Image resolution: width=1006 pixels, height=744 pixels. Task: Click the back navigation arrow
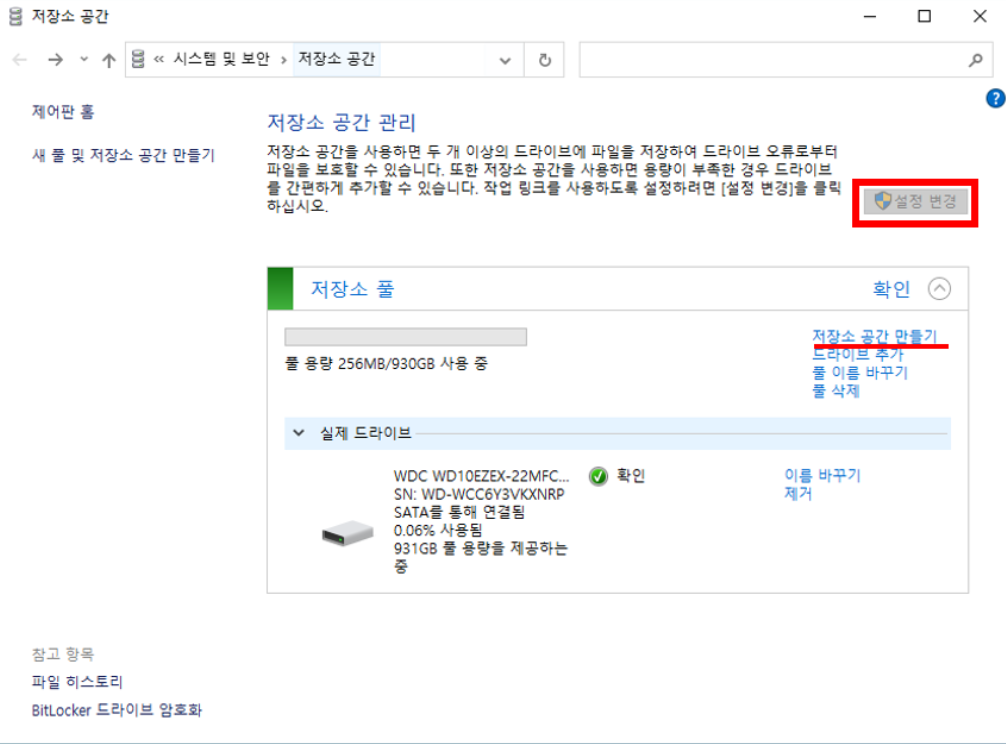(x=19, y=59)
